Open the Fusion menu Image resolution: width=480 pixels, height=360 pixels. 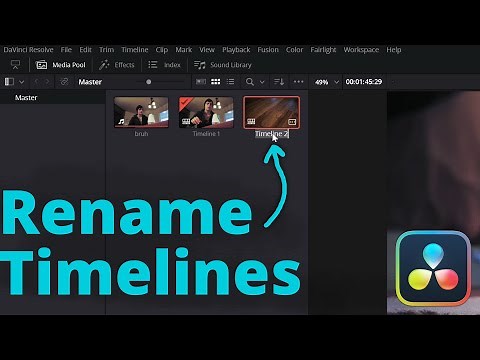268,50
